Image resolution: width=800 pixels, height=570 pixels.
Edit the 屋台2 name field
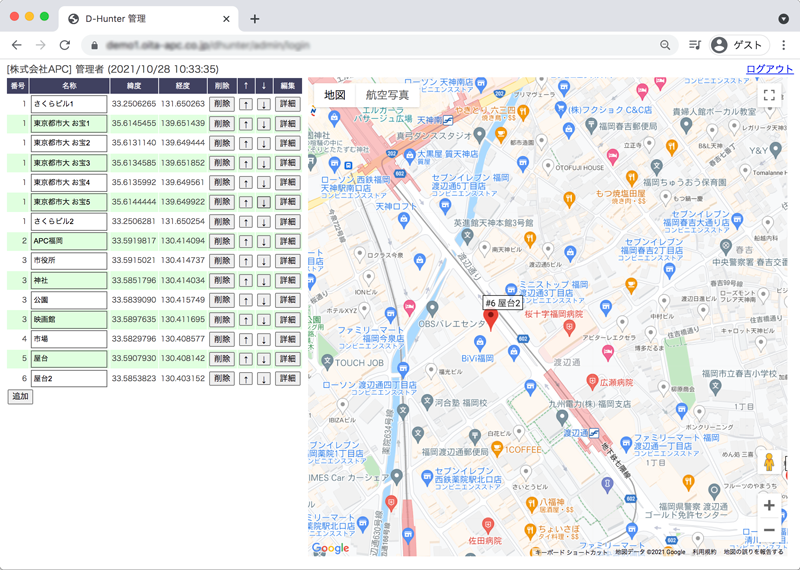coord(69,379)
